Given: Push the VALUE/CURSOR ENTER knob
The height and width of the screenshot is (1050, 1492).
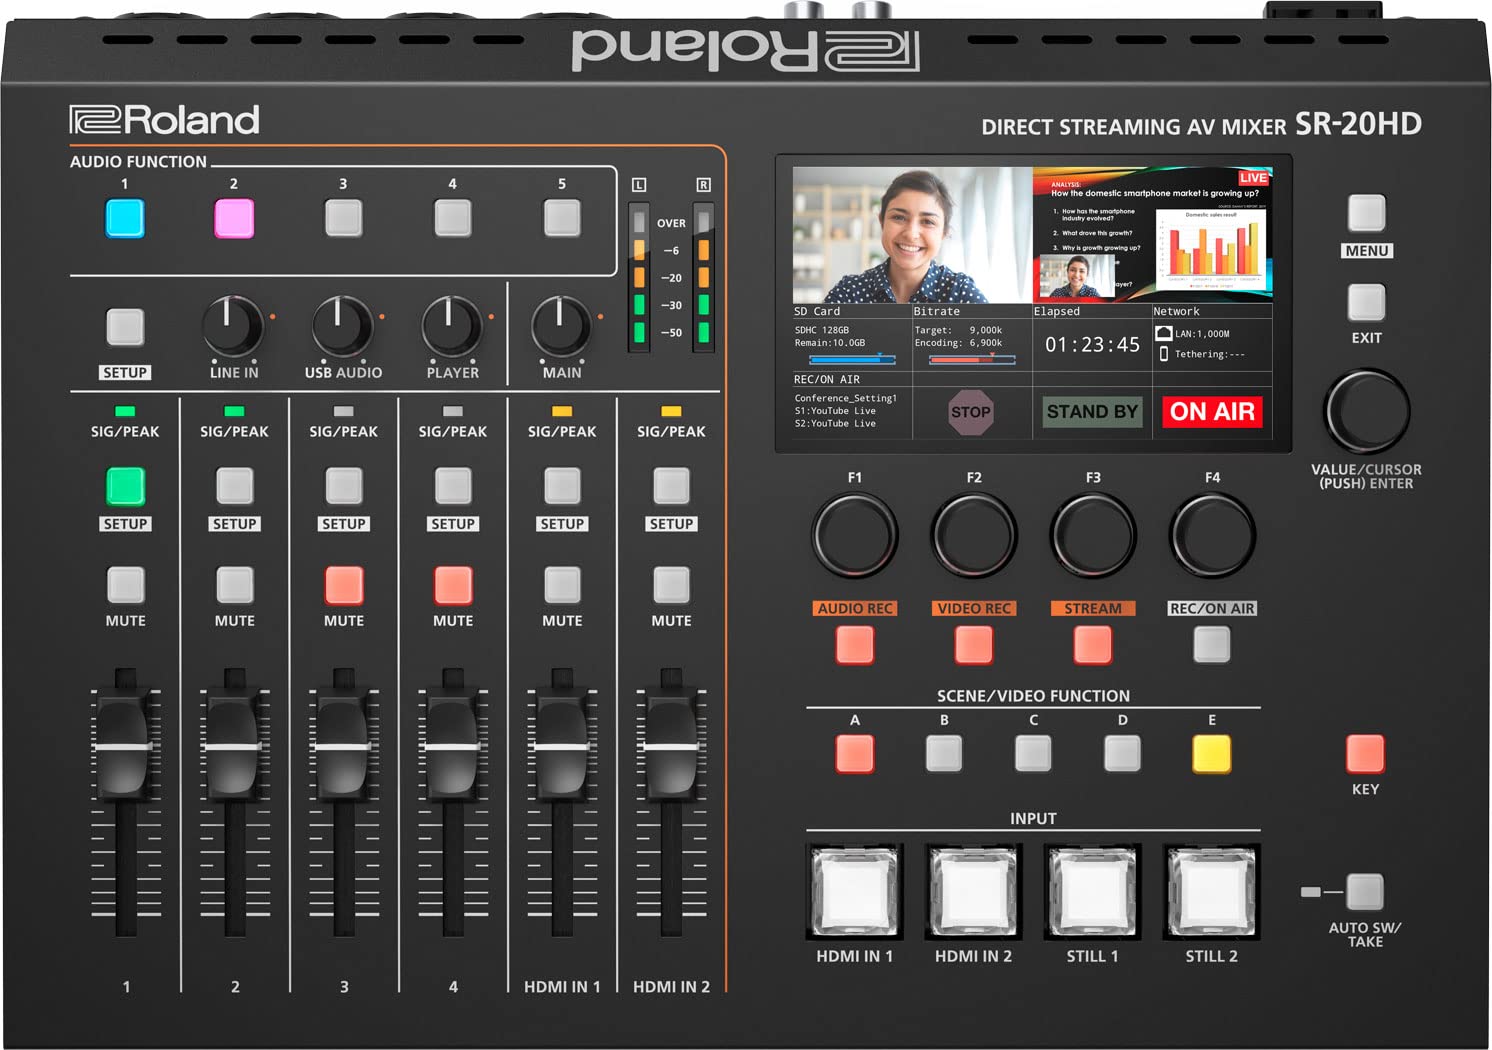Looking at the screenshot, I should click(x=1366, y=413).
